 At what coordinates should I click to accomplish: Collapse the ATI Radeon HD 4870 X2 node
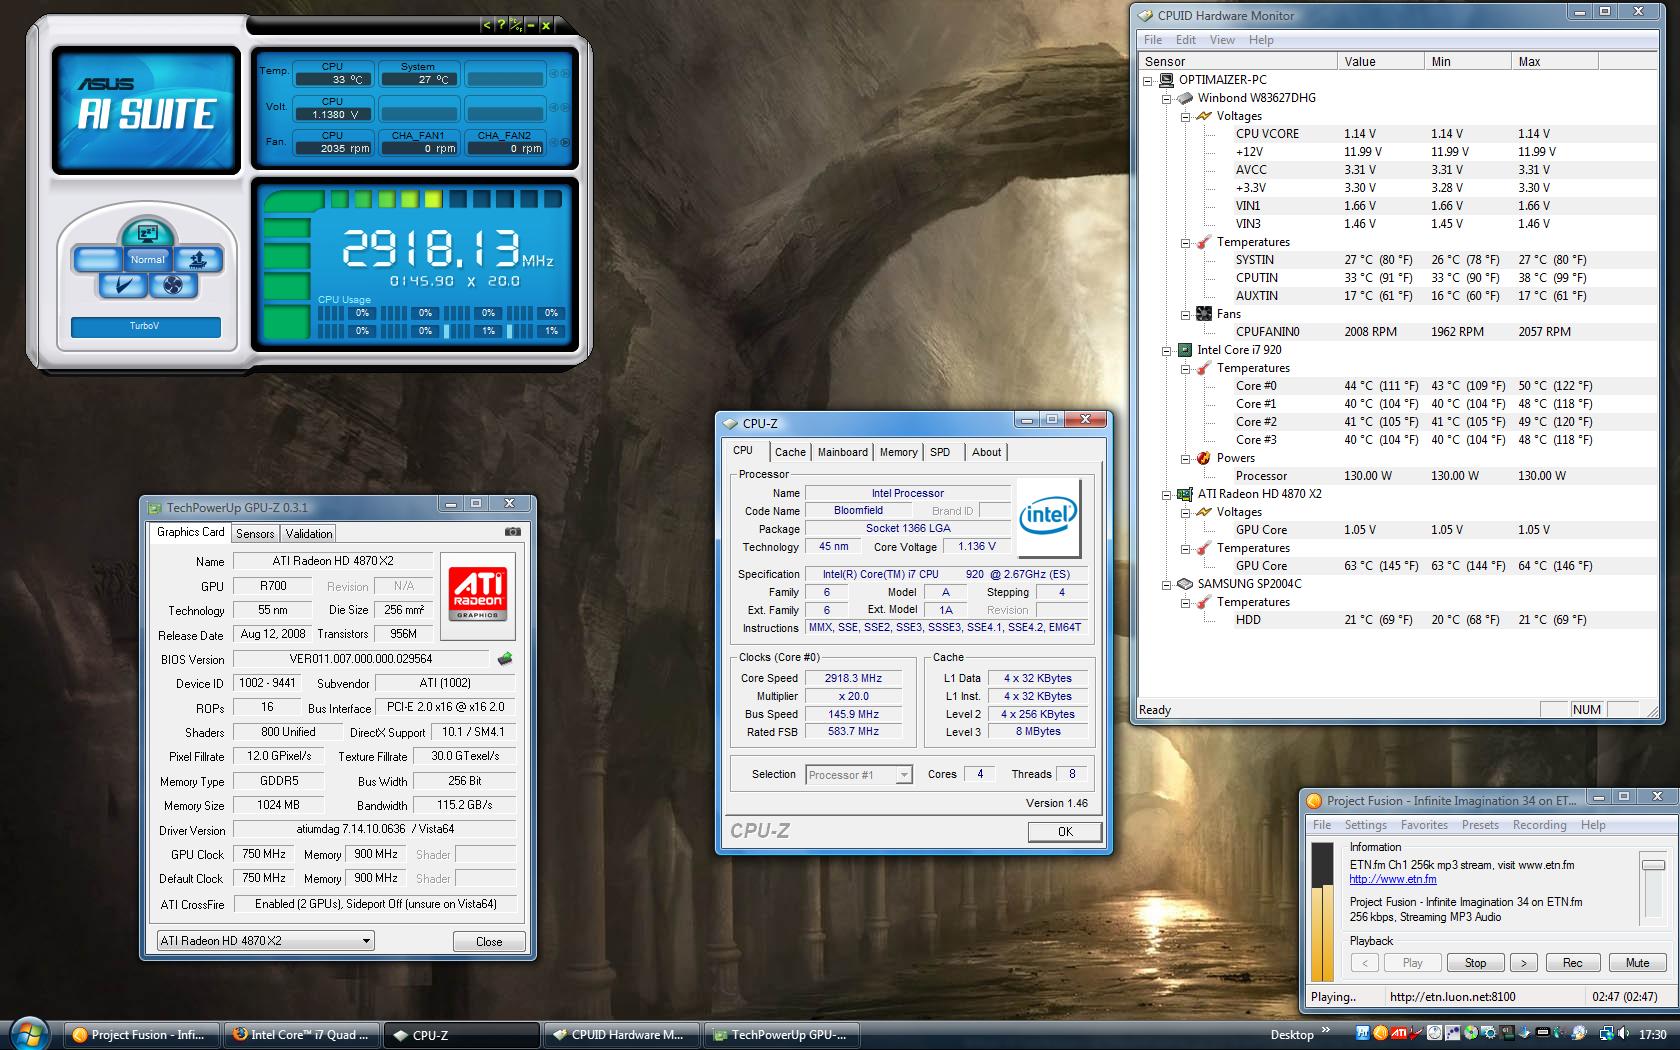coord(1166,494)
